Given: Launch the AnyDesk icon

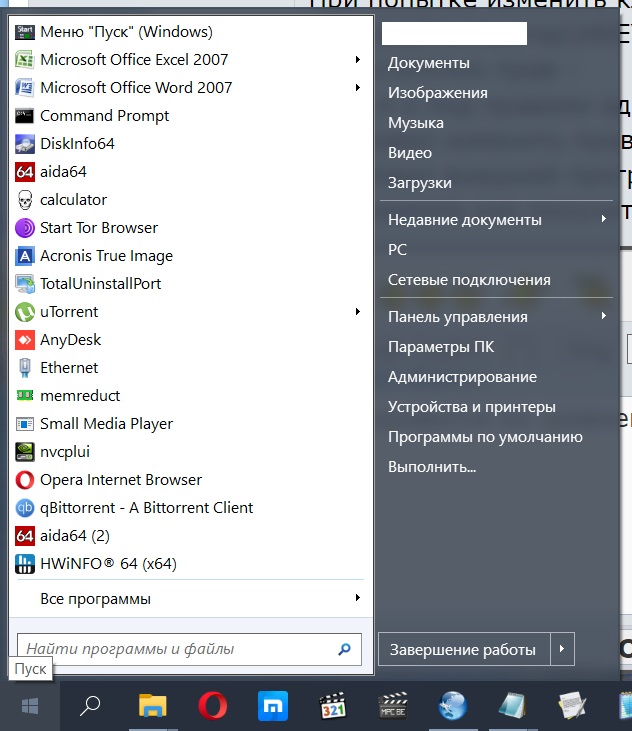Looking at the screenshot, I should 25,340.
